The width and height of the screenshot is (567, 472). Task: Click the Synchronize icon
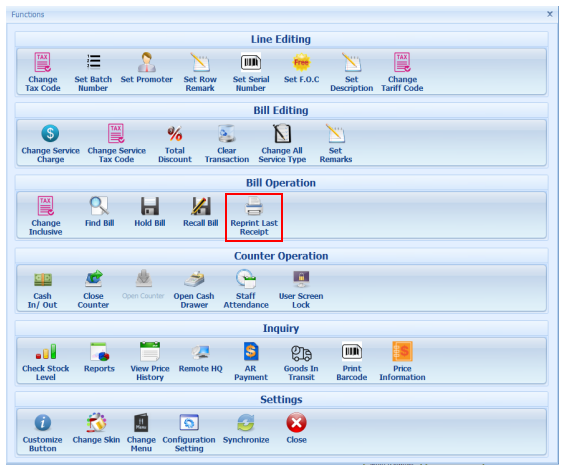click(x=246, y=423)
